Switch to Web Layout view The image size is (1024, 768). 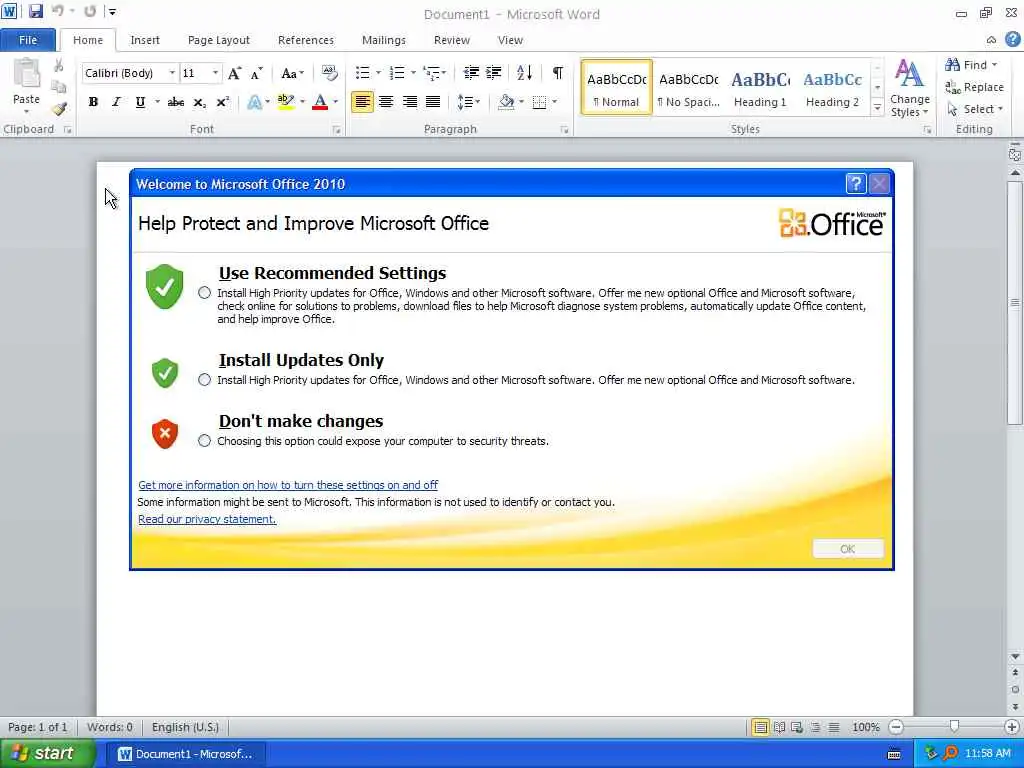(797, 727)
